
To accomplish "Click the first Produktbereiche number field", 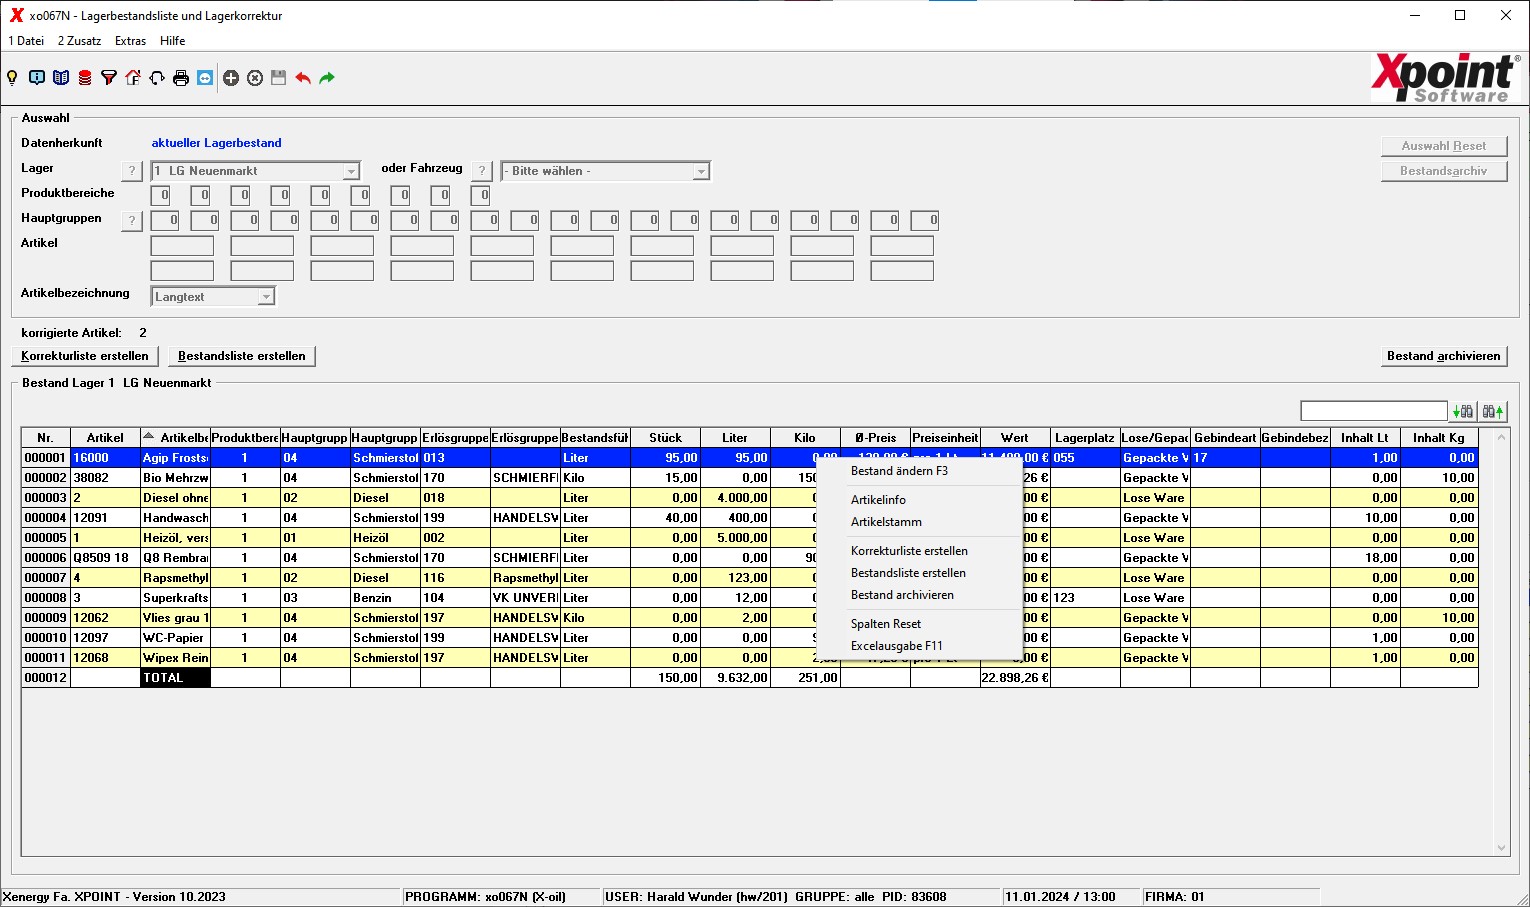I will 161,196.
